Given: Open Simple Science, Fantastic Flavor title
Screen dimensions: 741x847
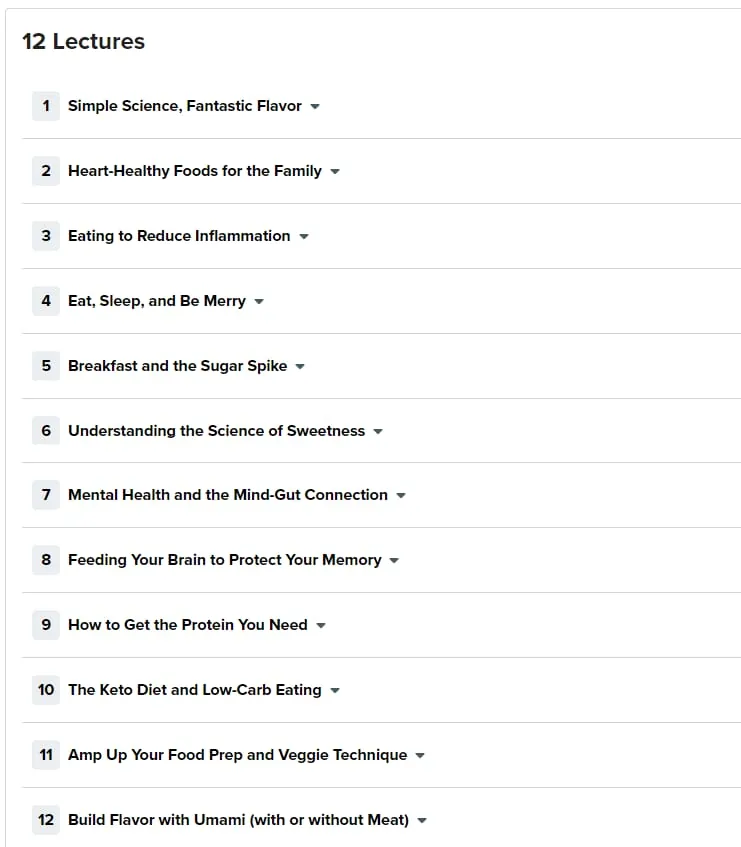Looking at the screenshot, I should point(185,106).
